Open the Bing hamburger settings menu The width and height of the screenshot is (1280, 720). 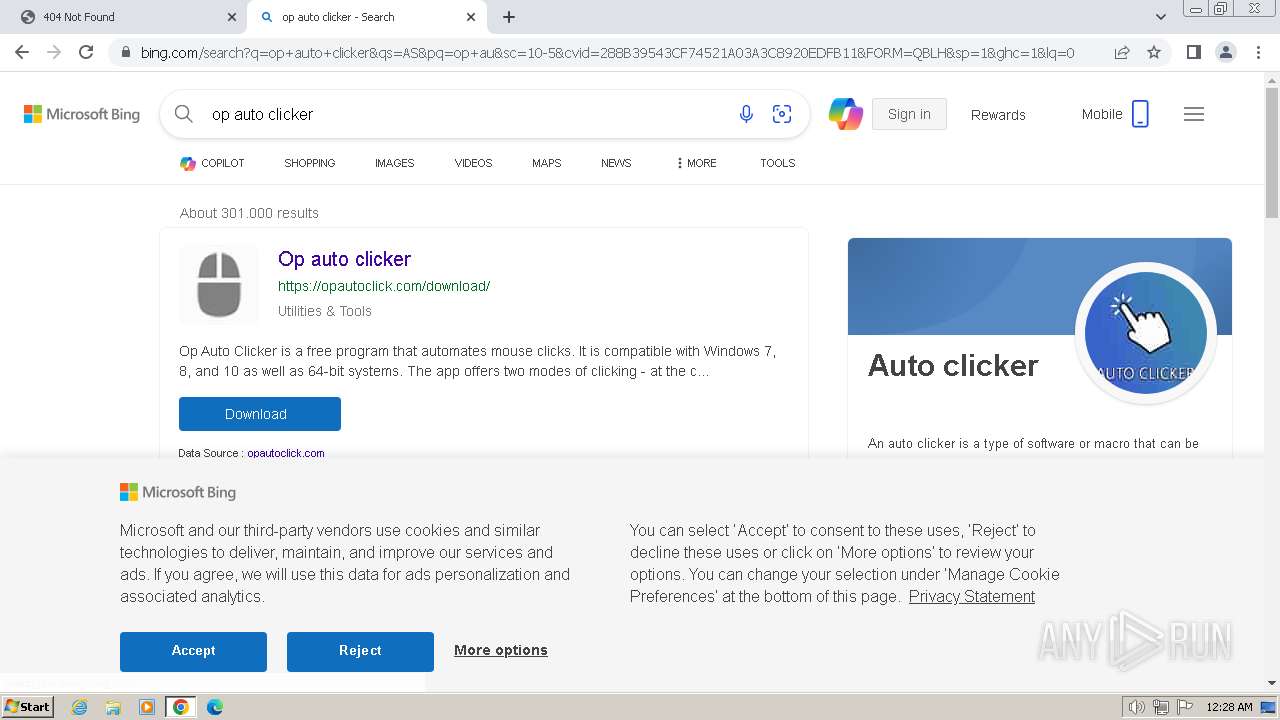tap(1194, 114)
